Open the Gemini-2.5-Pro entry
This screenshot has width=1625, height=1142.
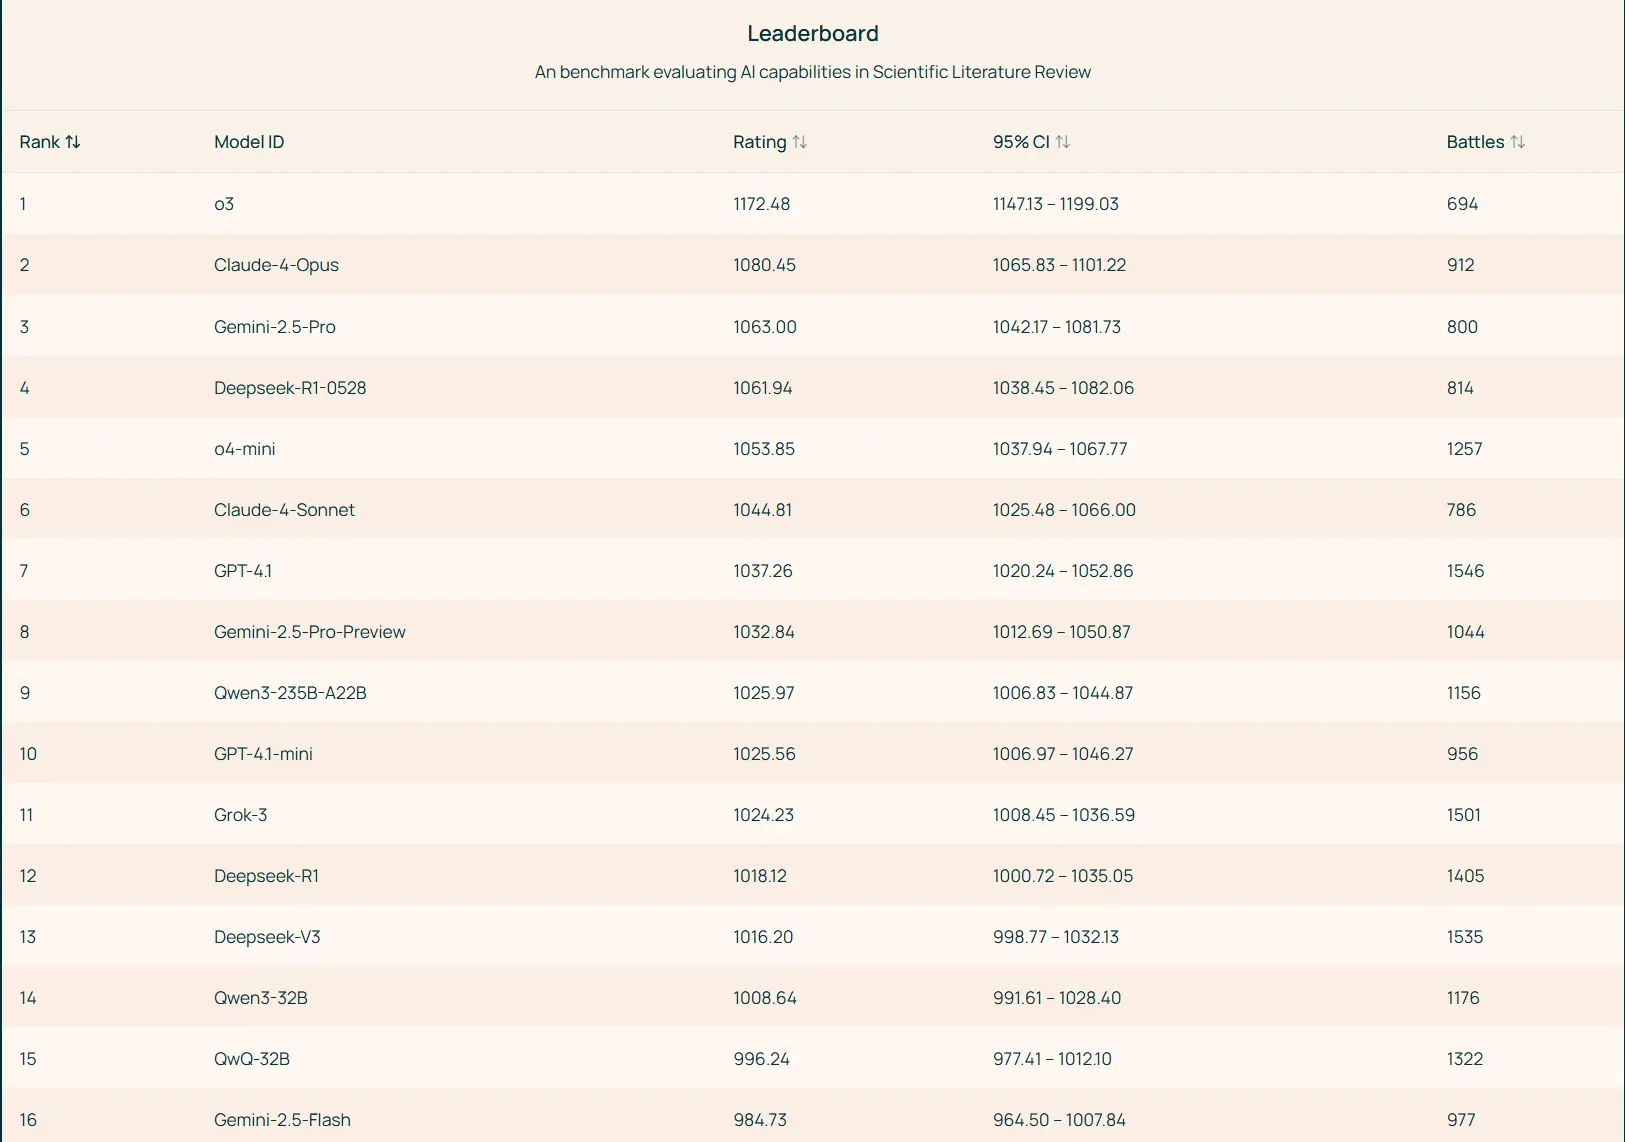[274, 327]
